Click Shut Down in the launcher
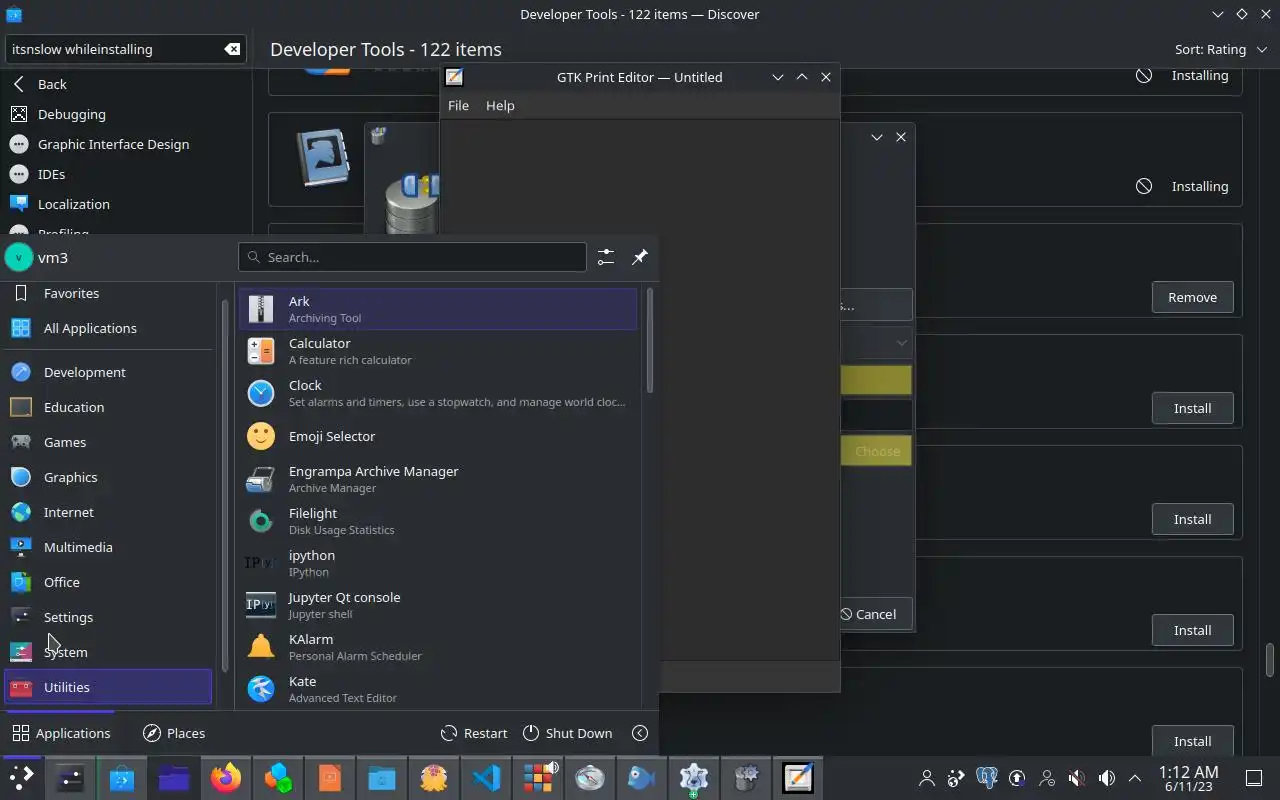The width and height of the screenshot is (1280, 800). pos(568,733)
